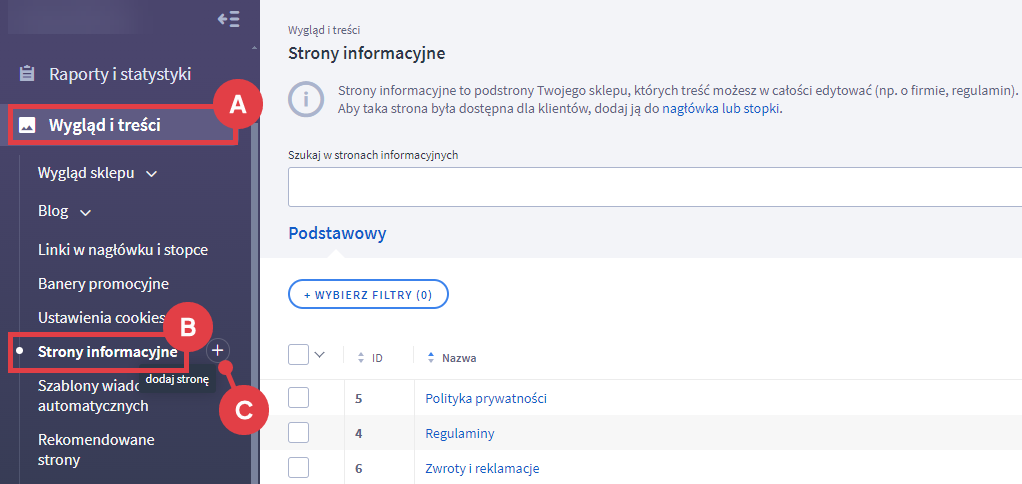1022x484 pixels.
Task: Sort by Nazwa column arrows
Action: click(x=431, y=357)
